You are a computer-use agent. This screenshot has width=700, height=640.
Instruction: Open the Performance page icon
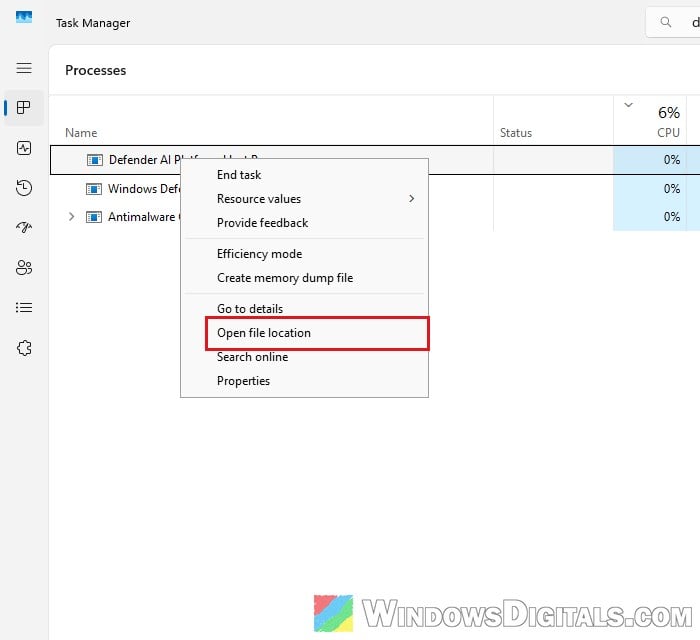pos(24,148)
